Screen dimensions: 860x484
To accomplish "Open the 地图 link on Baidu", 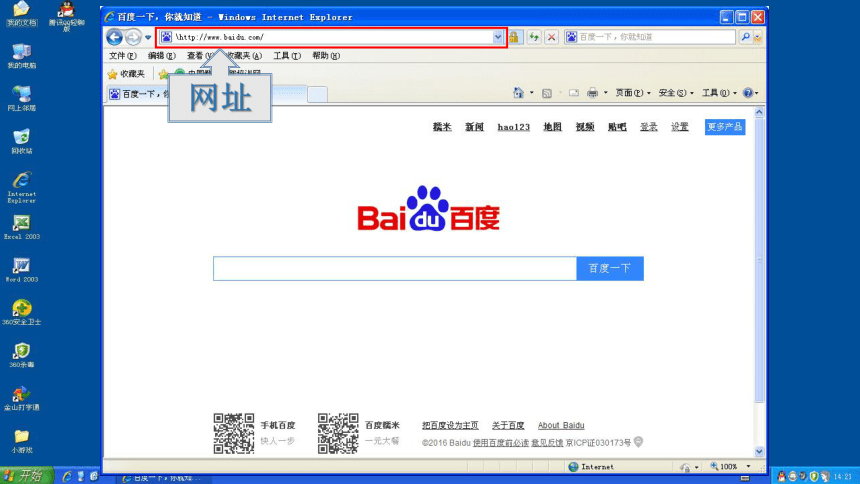I will point(552,127).
